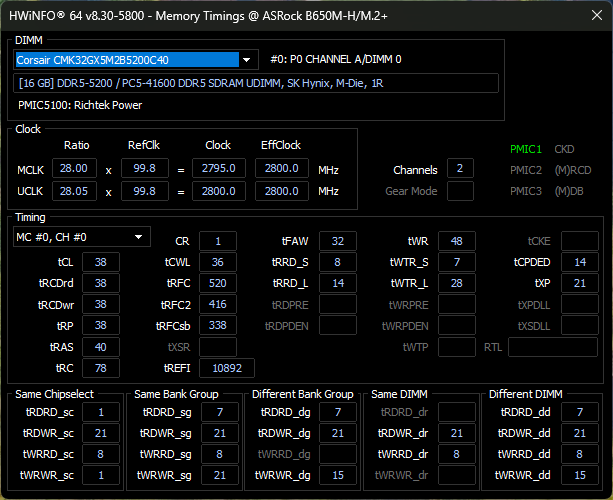Click the tRFCsb value 338
This screenshot has height=500, width=613.
click(218, 325)
